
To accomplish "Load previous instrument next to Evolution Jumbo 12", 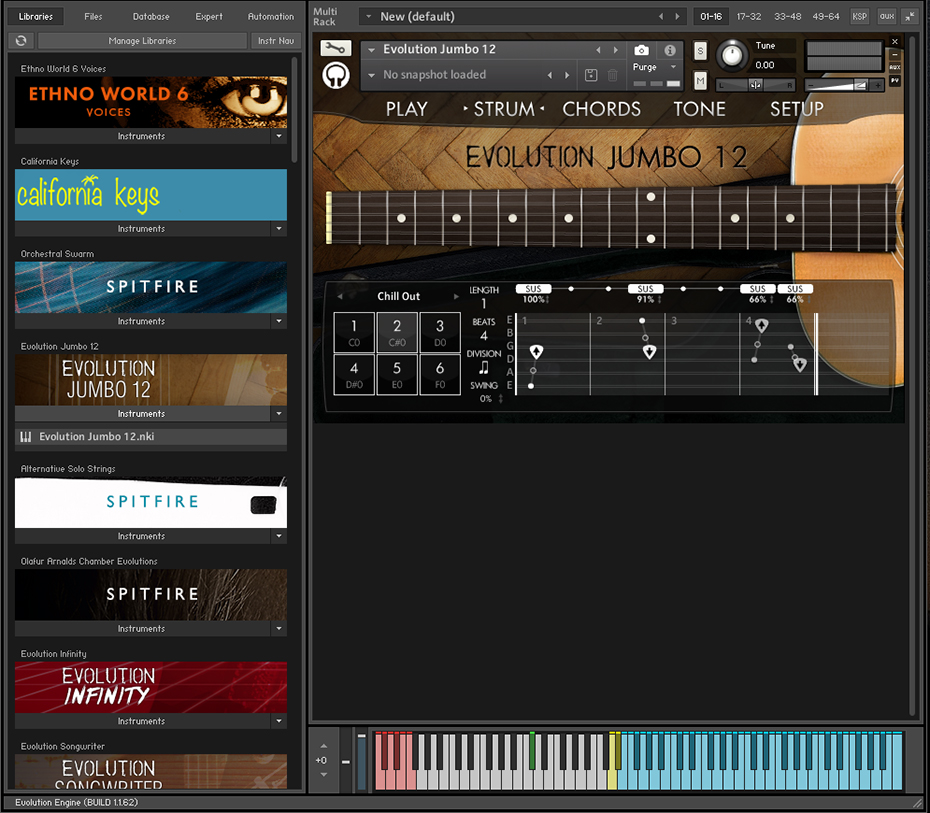I will (x=598, y=50).
